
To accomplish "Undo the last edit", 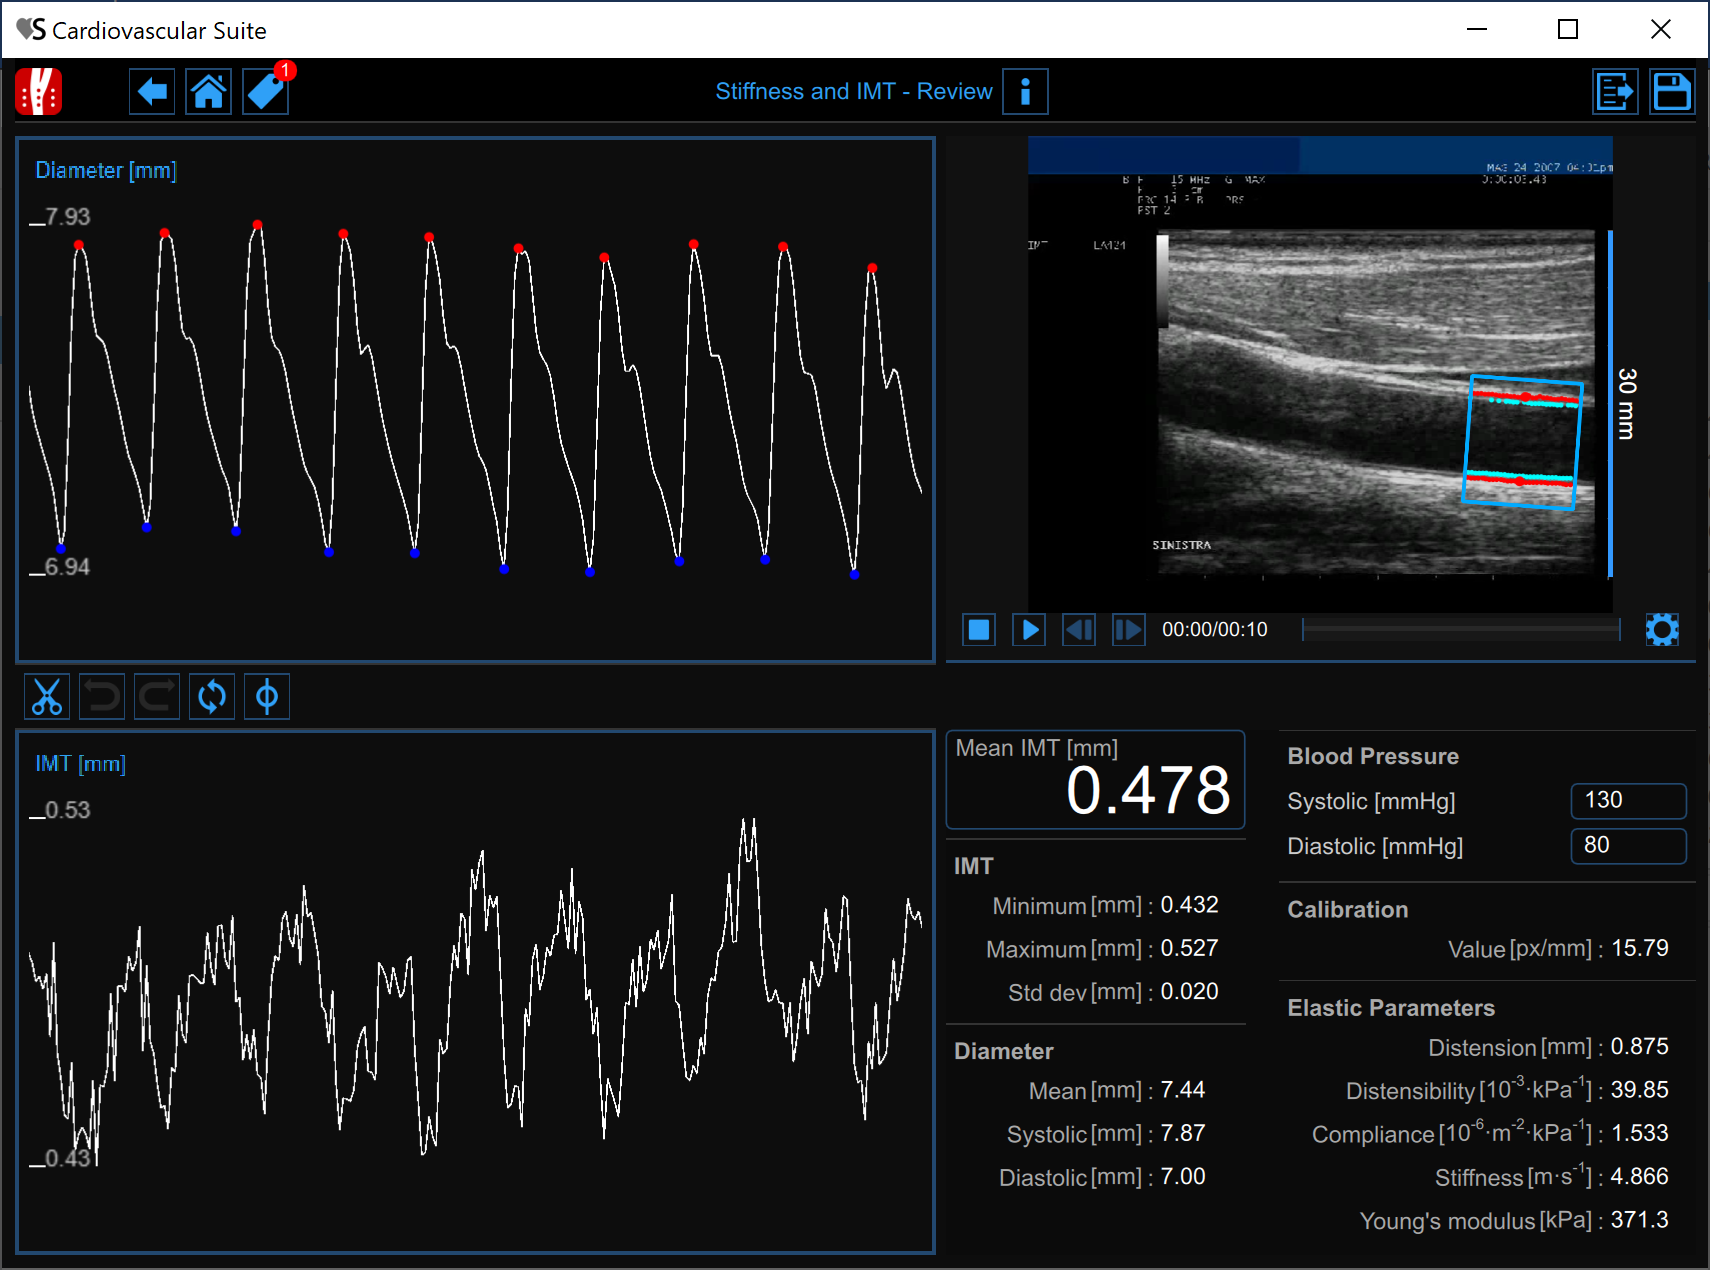I will point(102,697).
